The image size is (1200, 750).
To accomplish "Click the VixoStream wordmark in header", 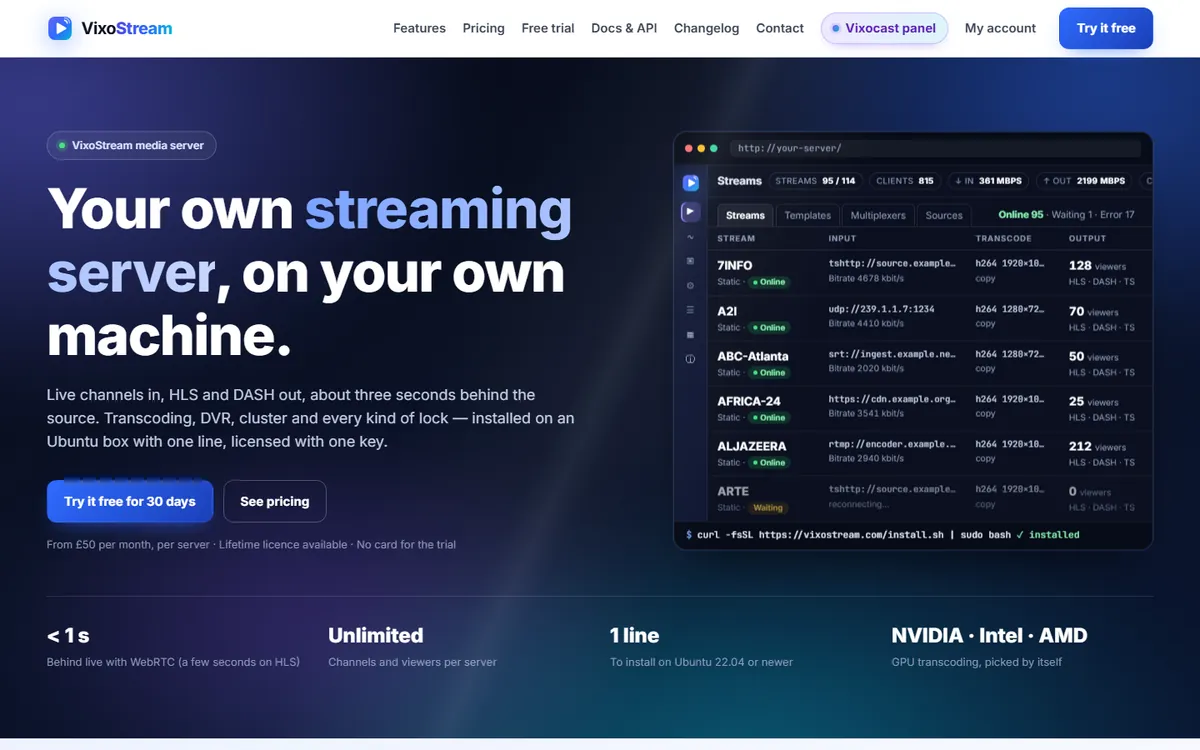I will coord(127,28).
